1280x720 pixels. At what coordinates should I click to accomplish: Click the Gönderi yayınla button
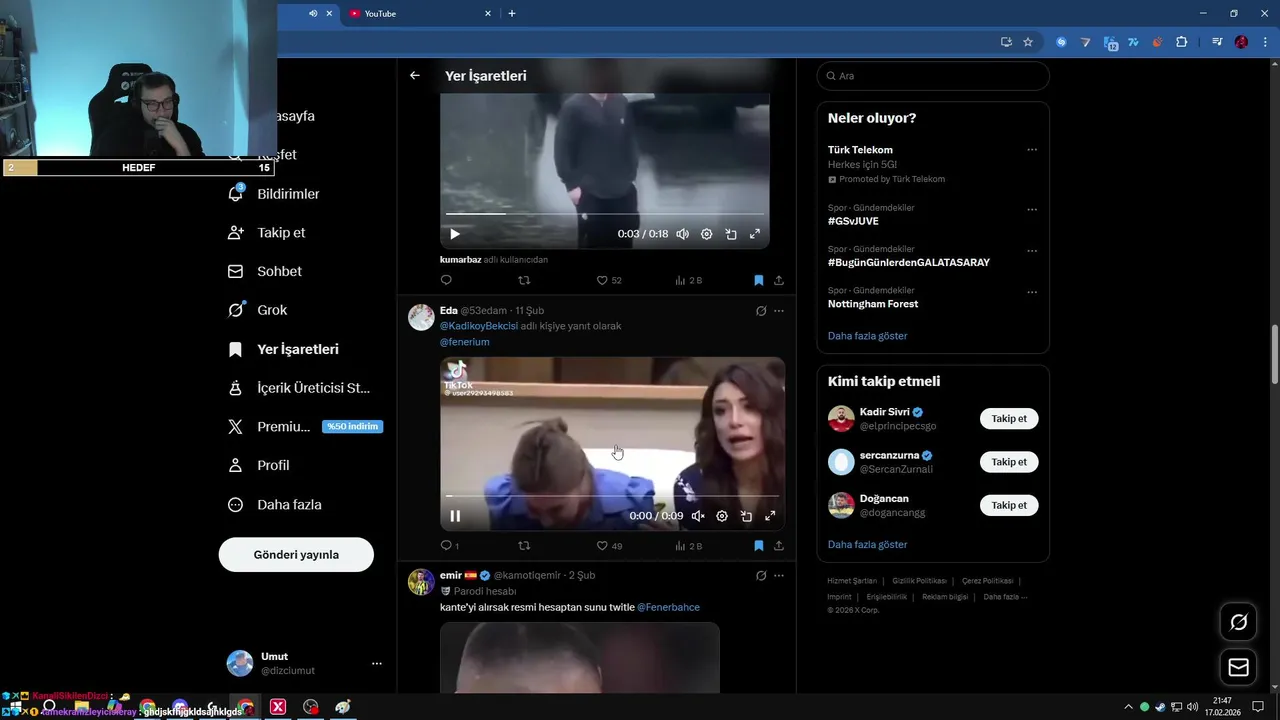[296, 554]
